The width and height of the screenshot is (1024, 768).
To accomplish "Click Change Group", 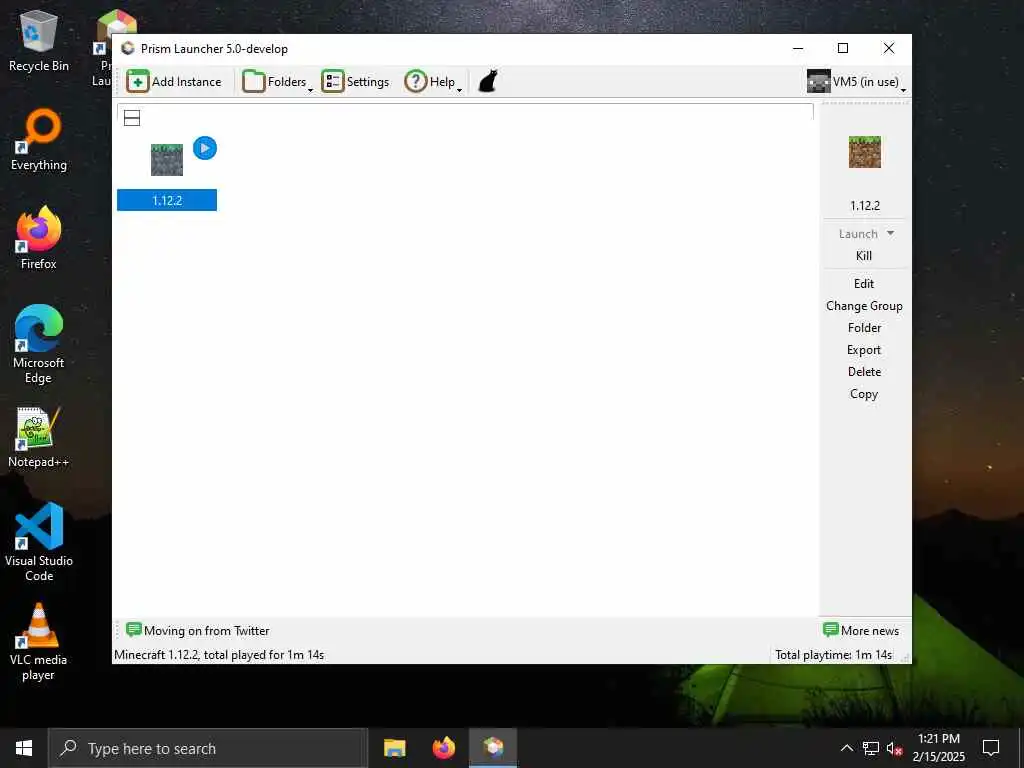I will (864, 306).
